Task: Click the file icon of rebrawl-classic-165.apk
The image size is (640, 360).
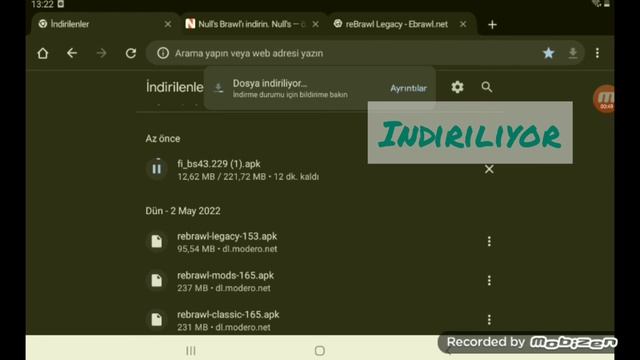Action: coord(157,320)
